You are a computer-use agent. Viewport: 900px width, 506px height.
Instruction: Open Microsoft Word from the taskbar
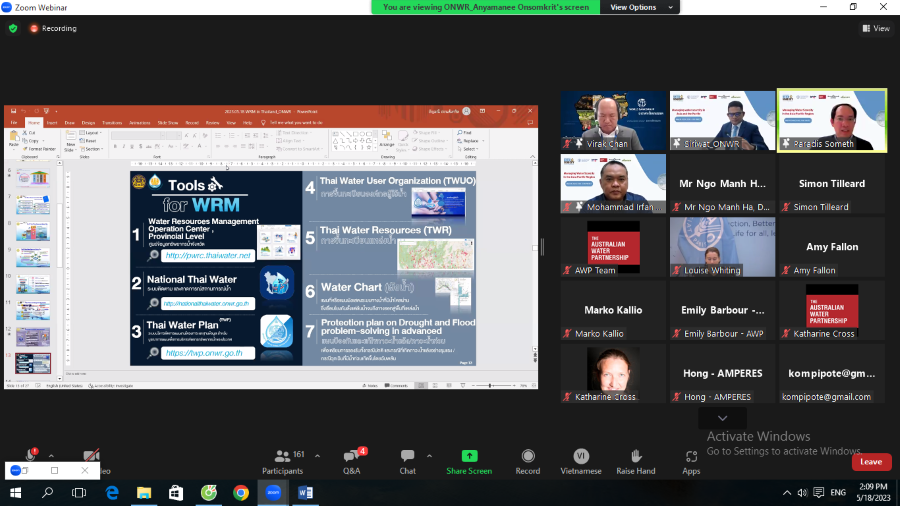[x=304, y=492]
